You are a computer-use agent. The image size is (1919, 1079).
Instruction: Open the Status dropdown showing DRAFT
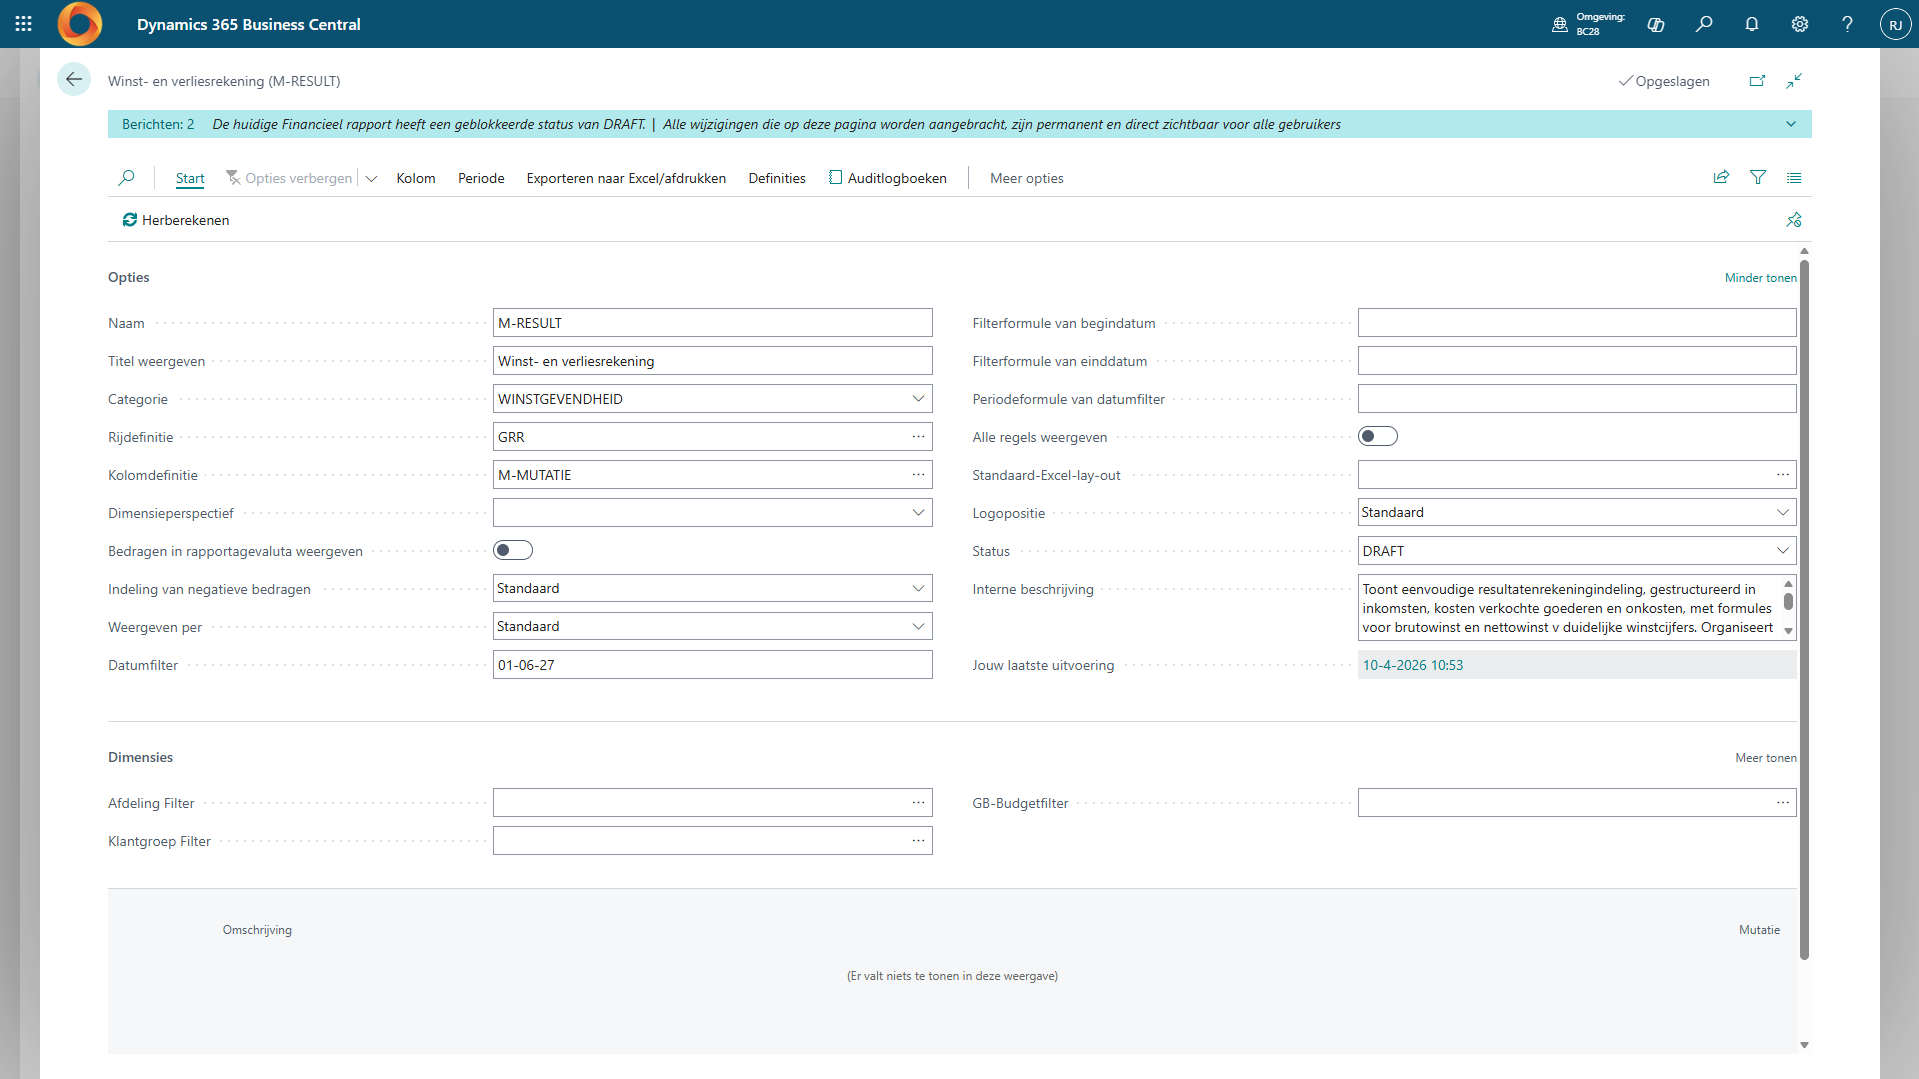[1782, 551]
